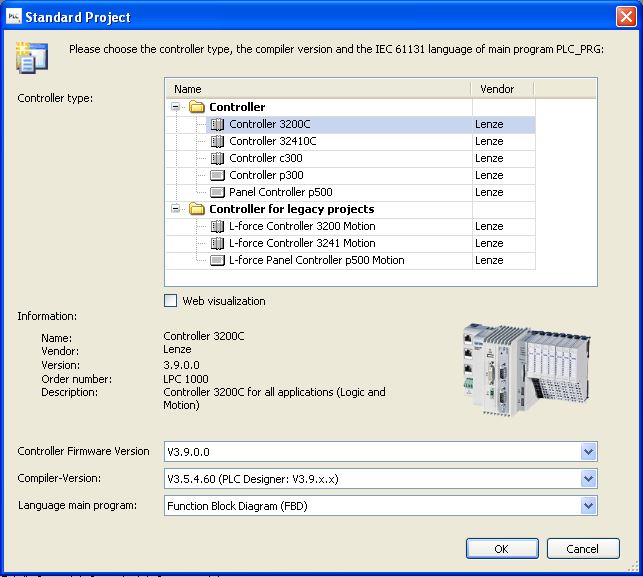643x577 pixels.
Task: Click the Controller folder icon
Action: tap(197, 107)
